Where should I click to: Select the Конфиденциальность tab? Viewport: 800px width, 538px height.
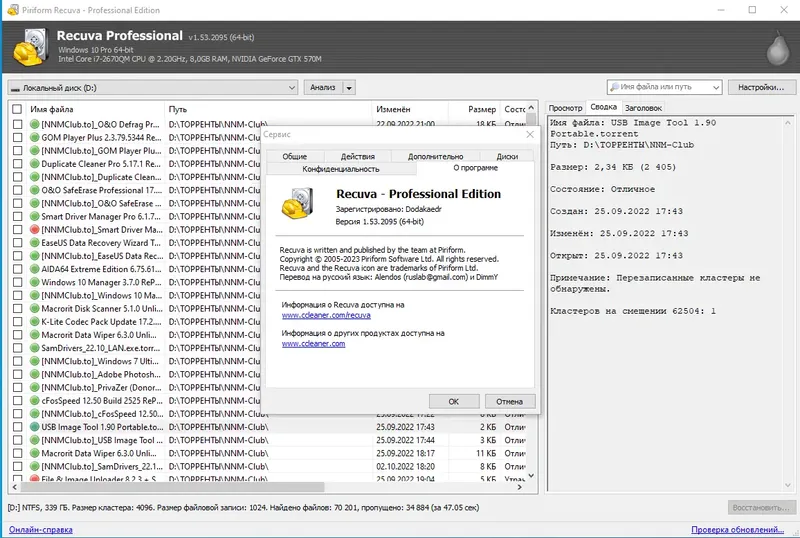(x=341, y=168)
